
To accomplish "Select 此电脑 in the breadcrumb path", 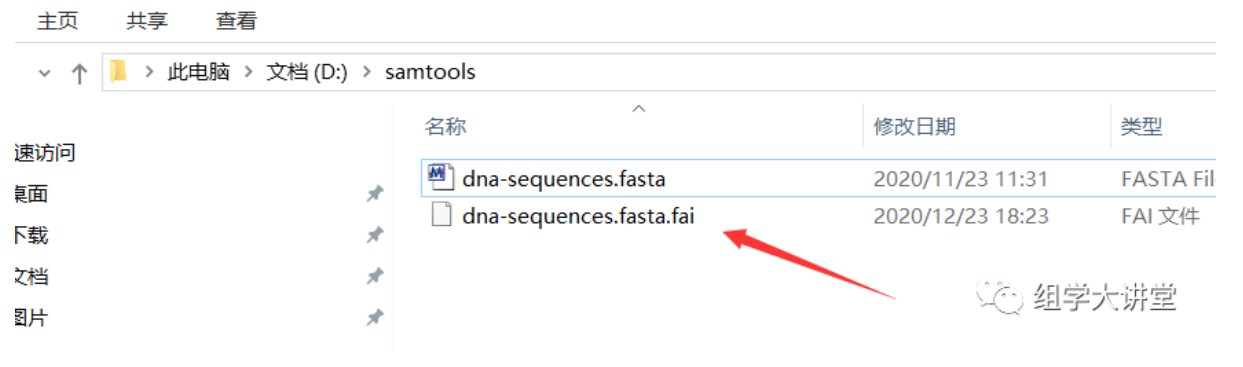I will tap(198, 72).
